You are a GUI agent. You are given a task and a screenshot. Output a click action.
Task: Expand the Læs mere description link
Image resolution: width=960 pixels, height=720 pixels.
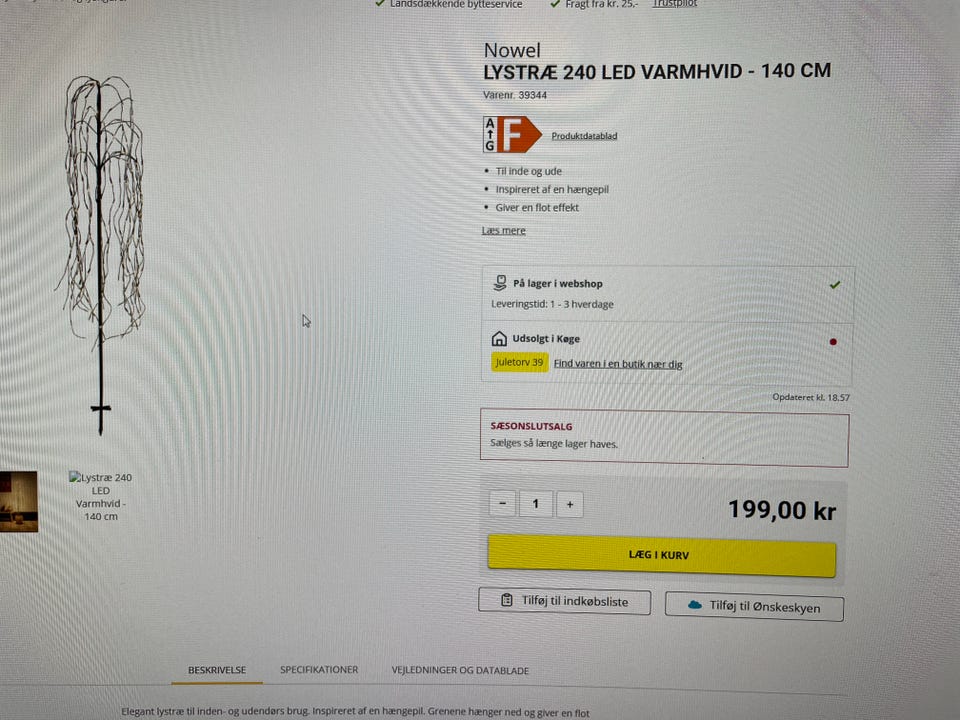tap(503, 231)
